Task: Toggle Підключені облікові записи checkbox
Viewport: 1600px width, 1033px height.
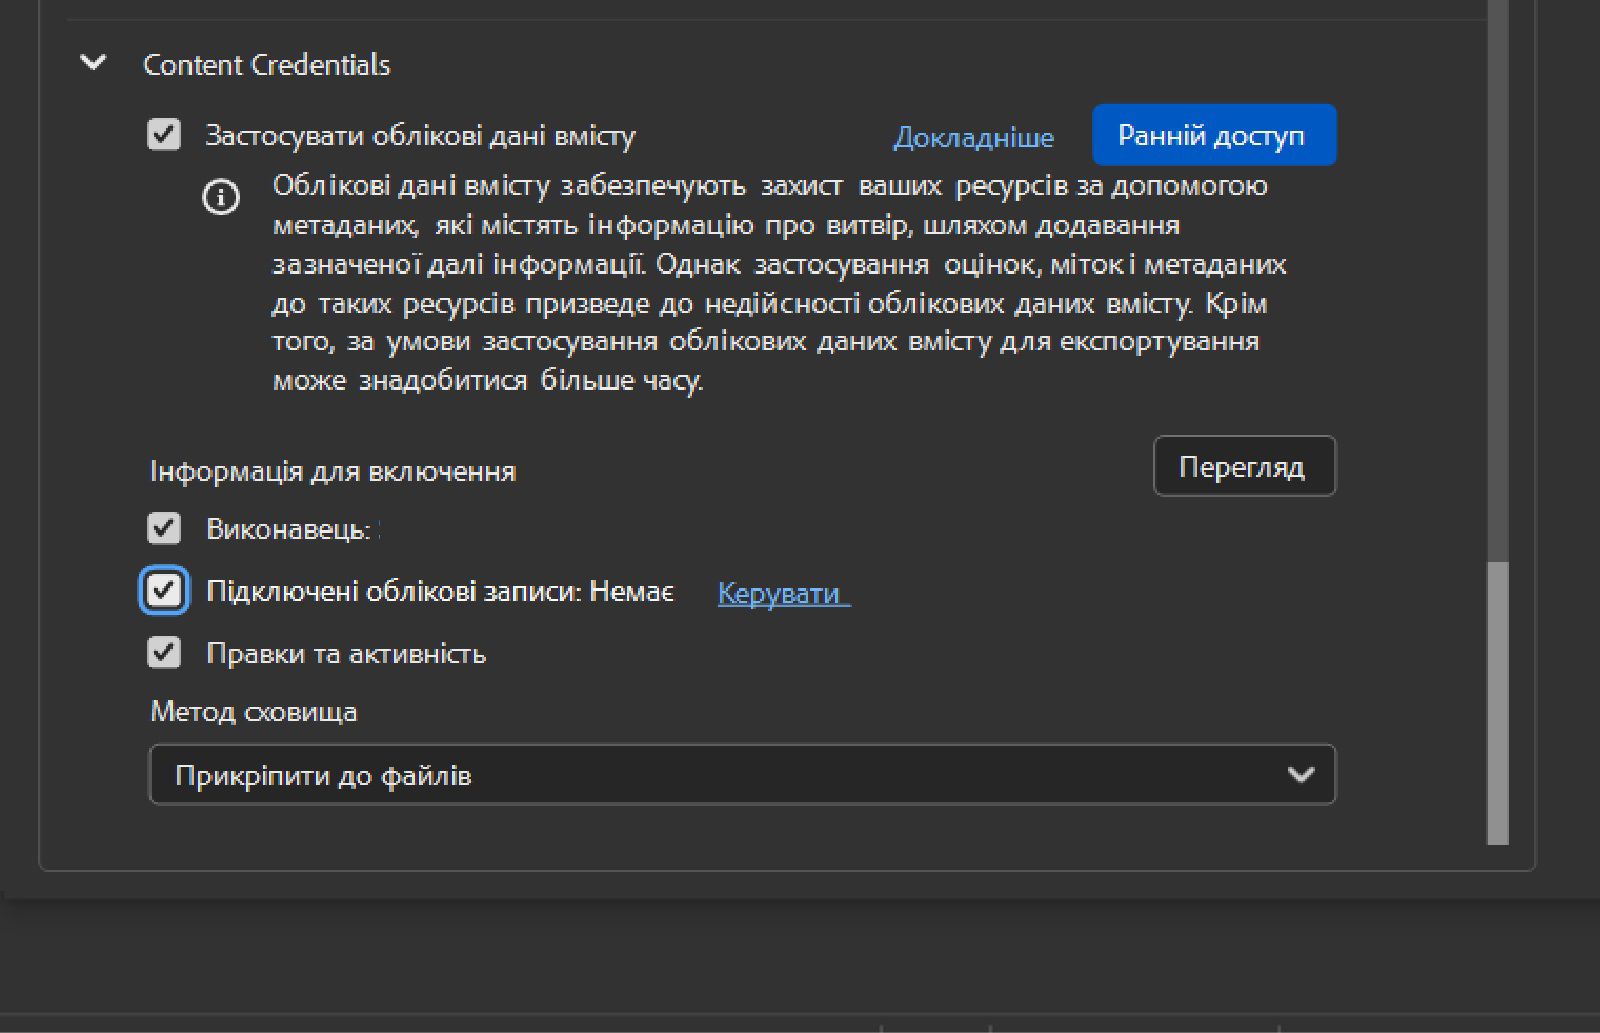Action: (164, 591)
